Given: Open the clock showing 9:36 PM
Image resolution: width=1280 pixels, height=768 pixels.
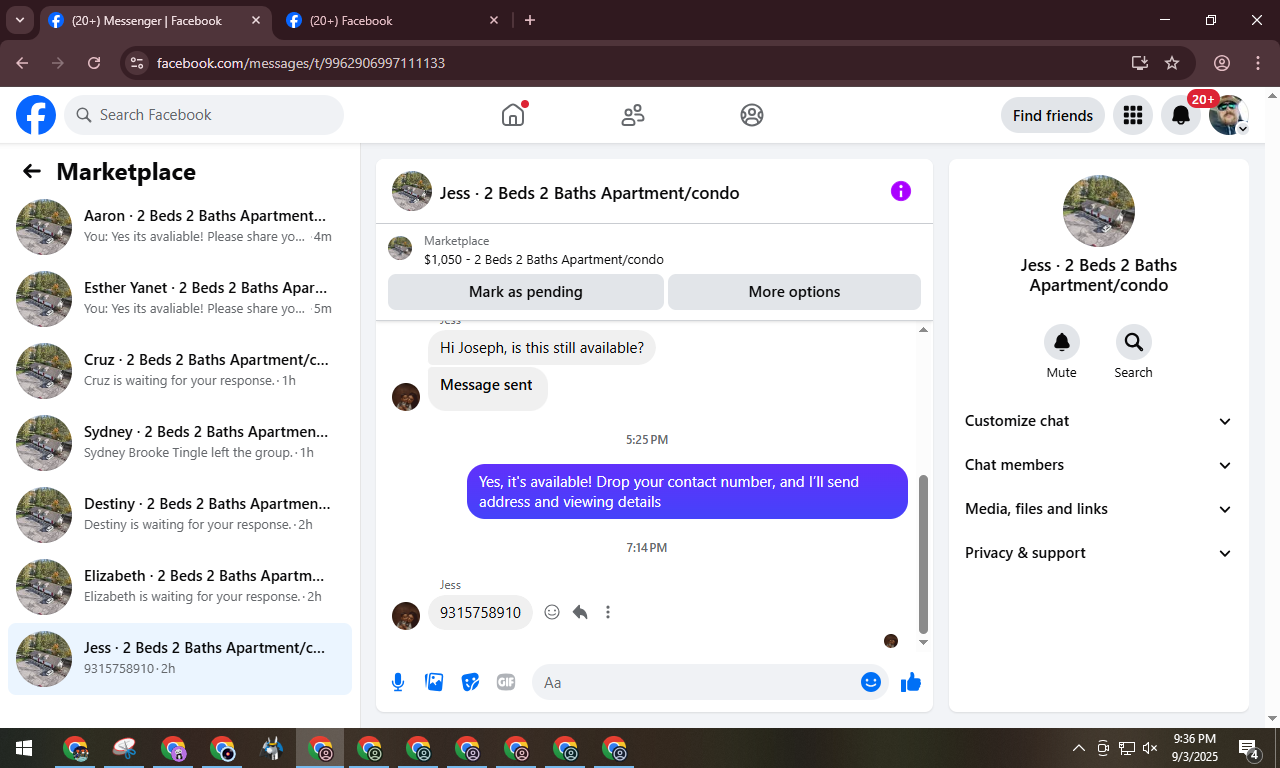Looking at the screenshot, I should point(1194,748).
